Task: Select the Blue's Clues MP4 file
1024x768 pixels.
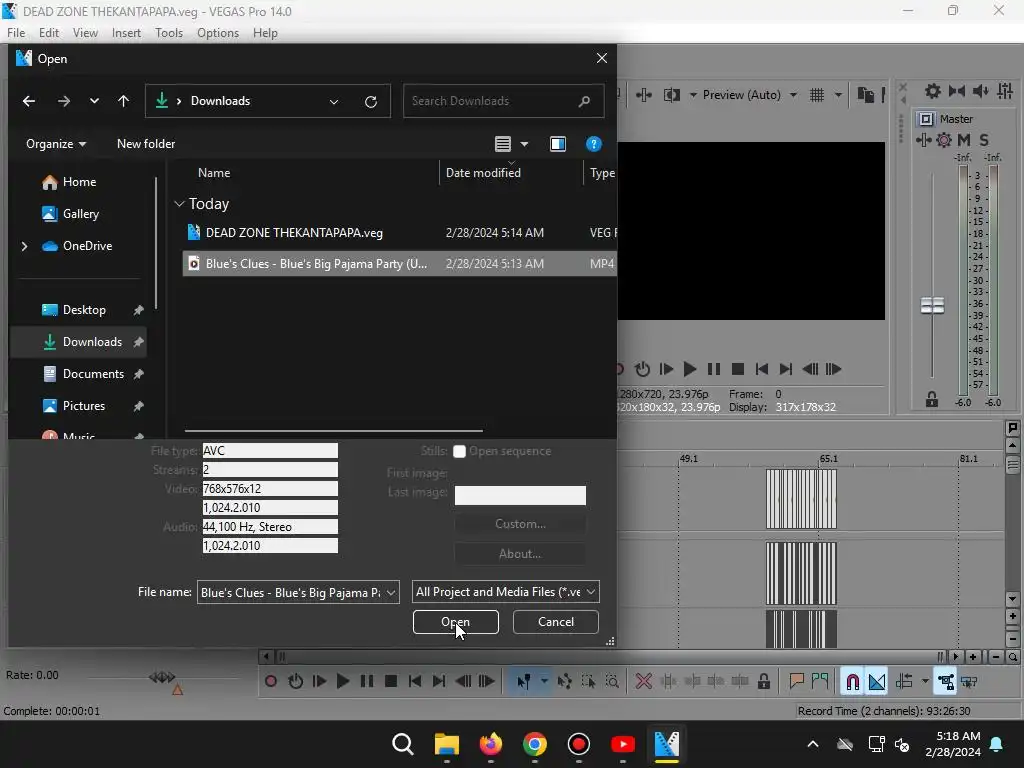Action: pyautogui.click(x=400, y=264)
